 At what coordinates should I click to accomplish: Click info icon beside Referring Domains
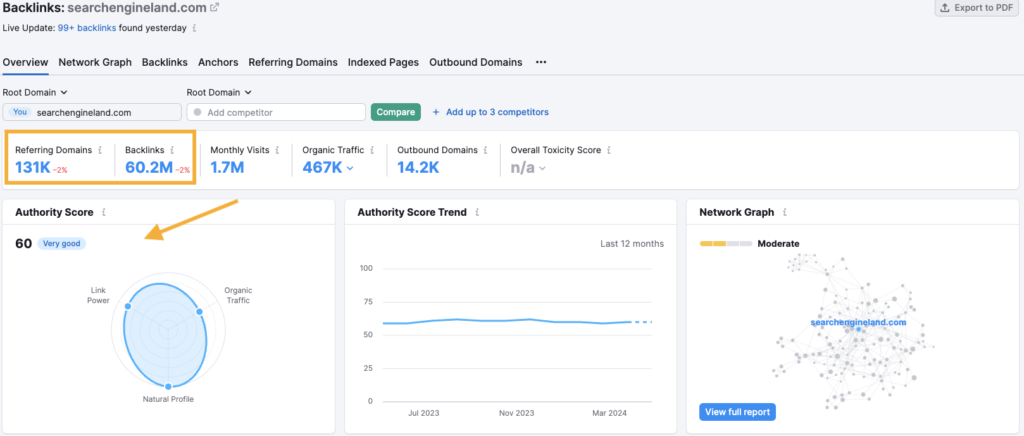click(100, 149)
